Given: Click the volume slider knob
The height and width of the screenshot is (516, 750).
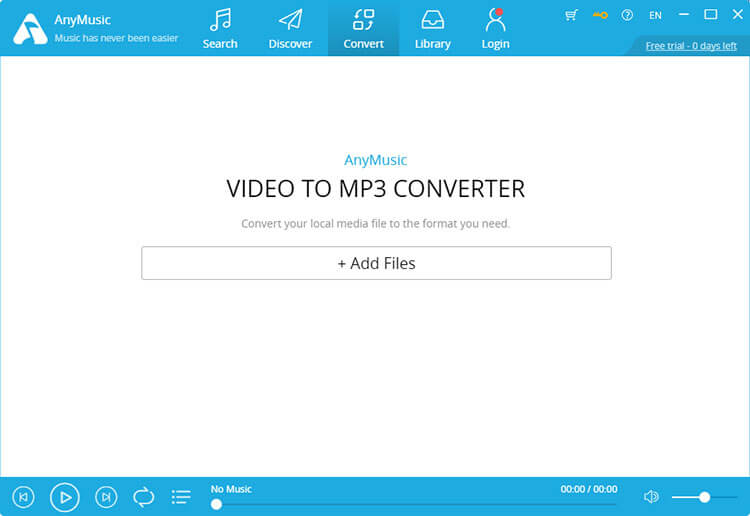Looking at the screenshot, I should pos(705,497).
